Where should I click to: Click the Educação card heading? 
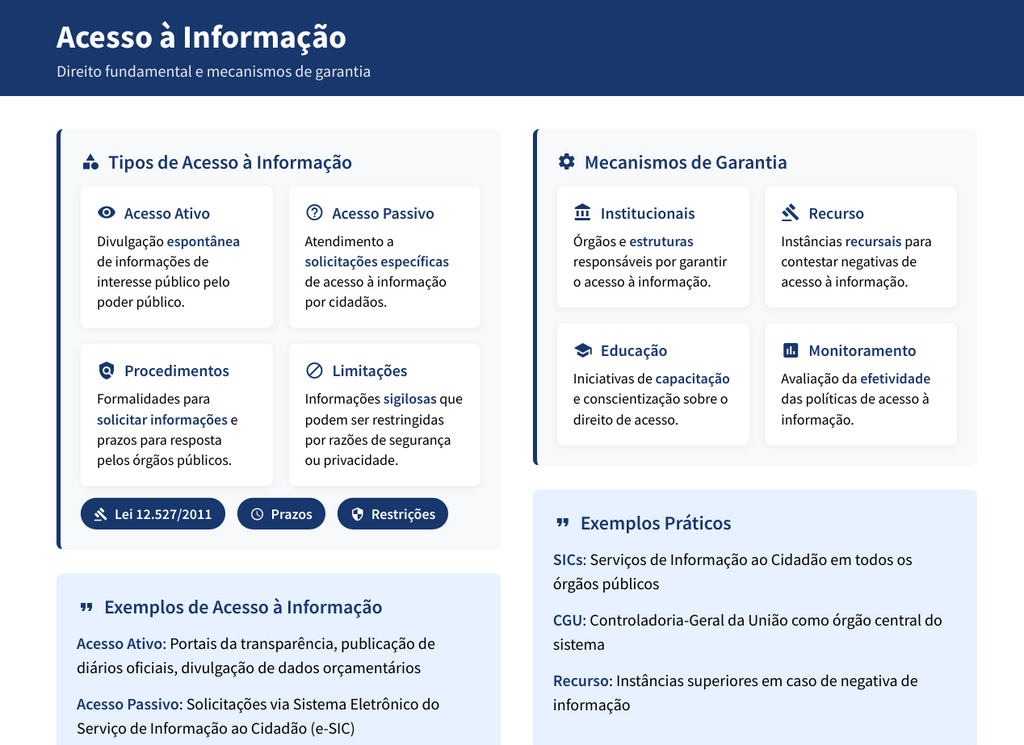click(x=633, y=351)
